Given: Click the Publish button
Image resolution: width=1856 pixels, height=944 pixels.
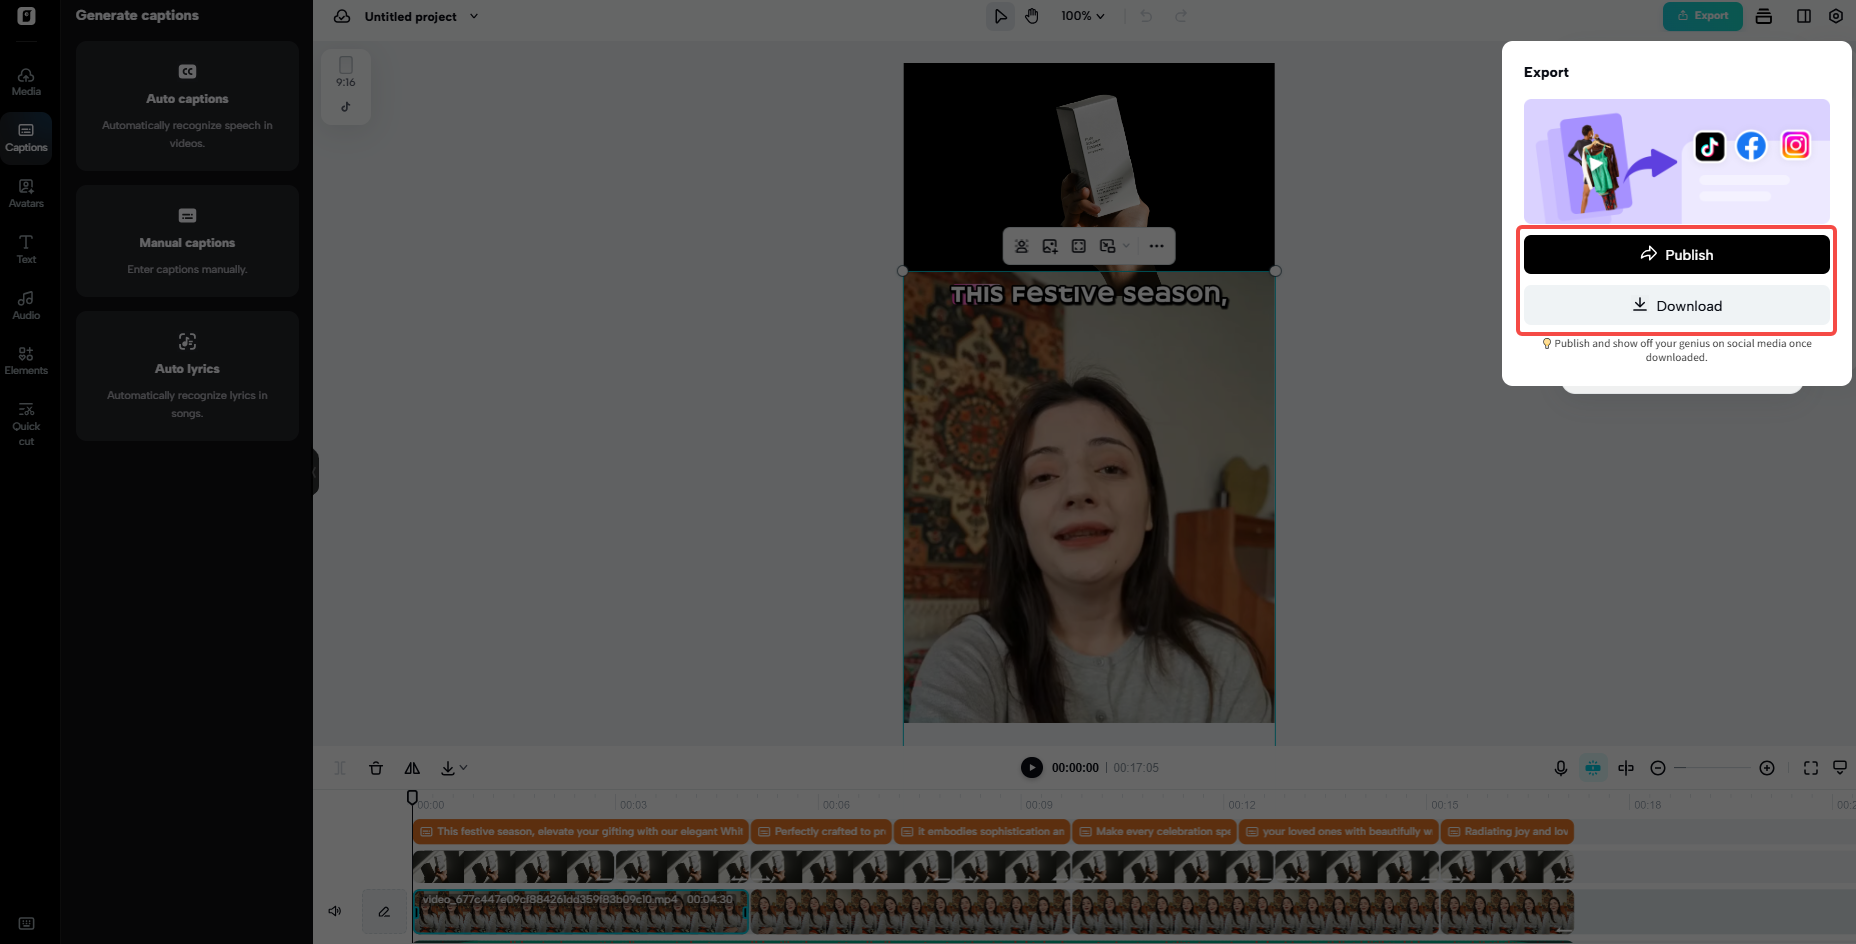Looking at the screenshot, I should (1676, 254).
